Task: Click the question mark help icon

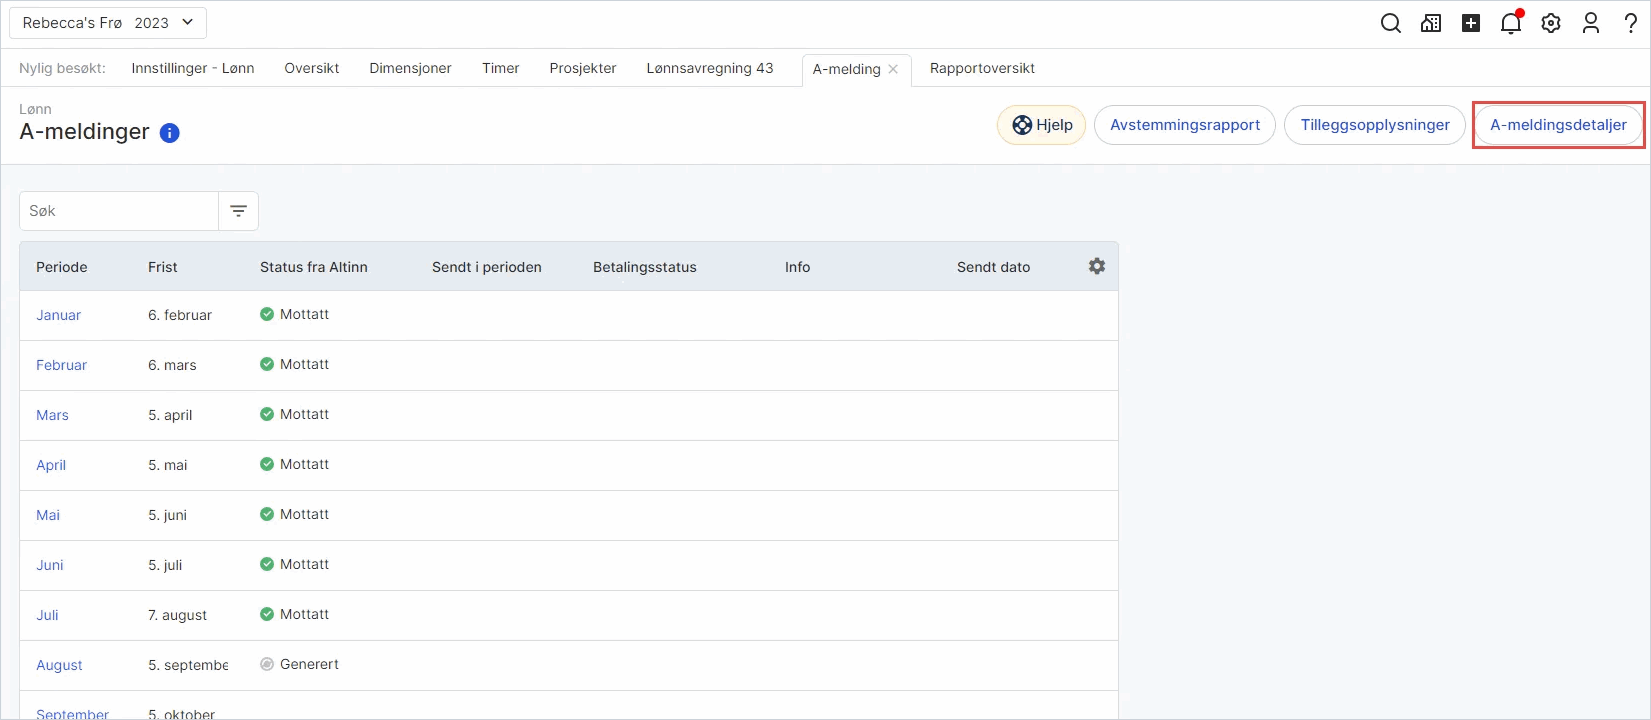Action: (1630, 23)
